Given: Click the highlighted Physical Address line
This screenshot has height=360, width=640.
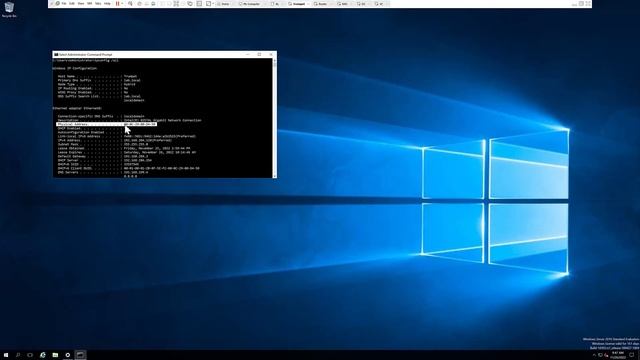Looking at the screenshot, I should tap(106, 124).
